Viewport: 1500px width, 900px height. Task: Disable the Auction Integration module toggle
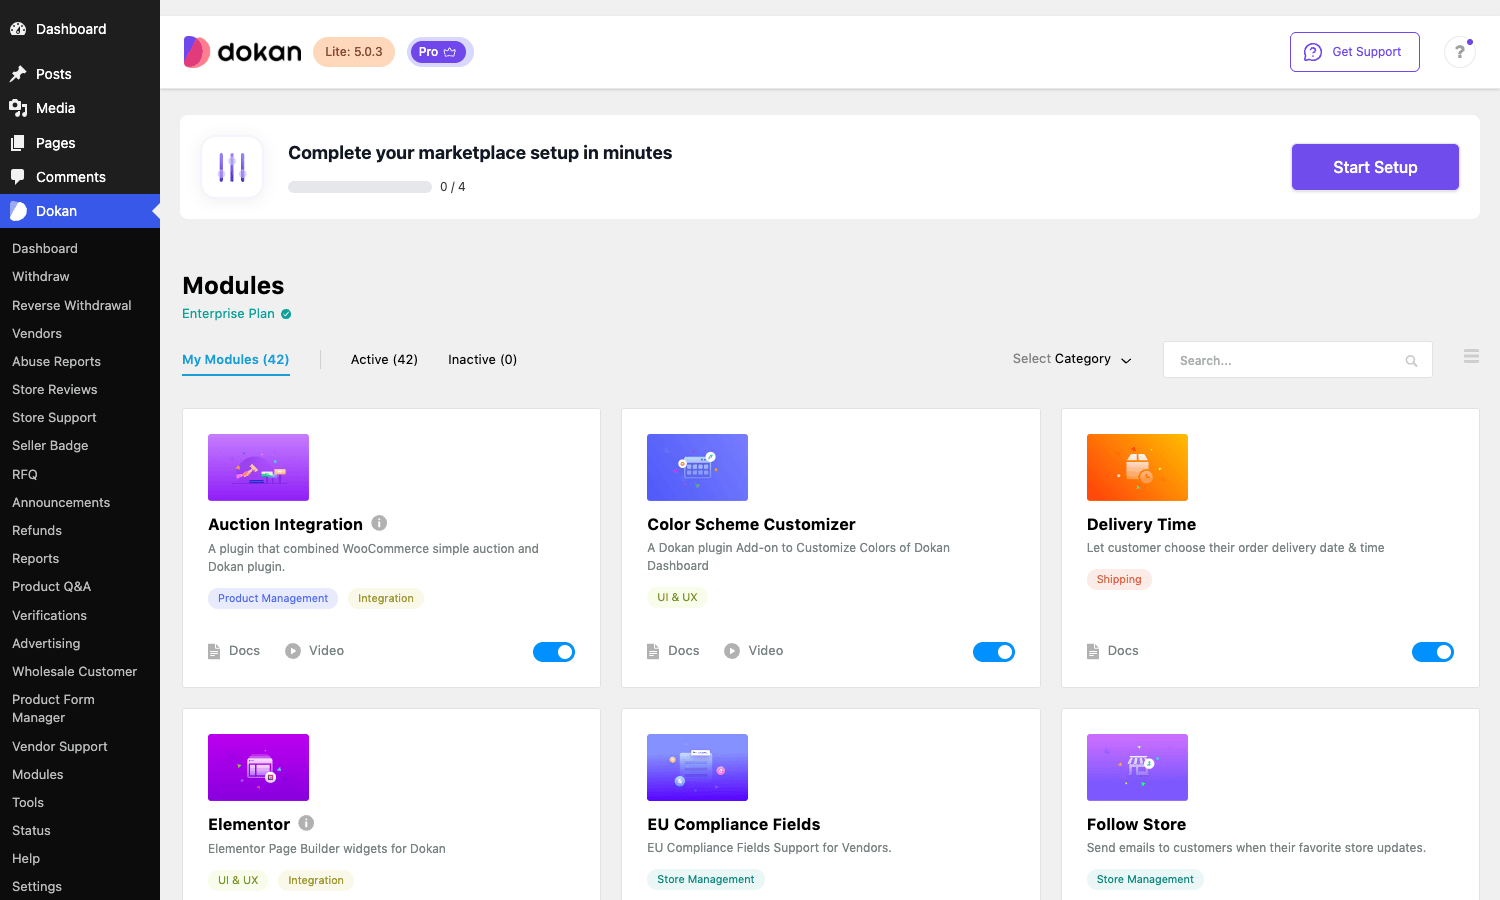coord(554,652)
